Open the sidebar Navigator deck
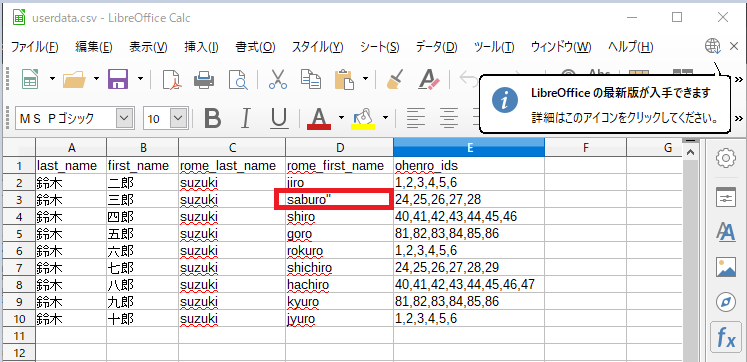The height and width of the screenshot is (362, 747). [726, 302]
